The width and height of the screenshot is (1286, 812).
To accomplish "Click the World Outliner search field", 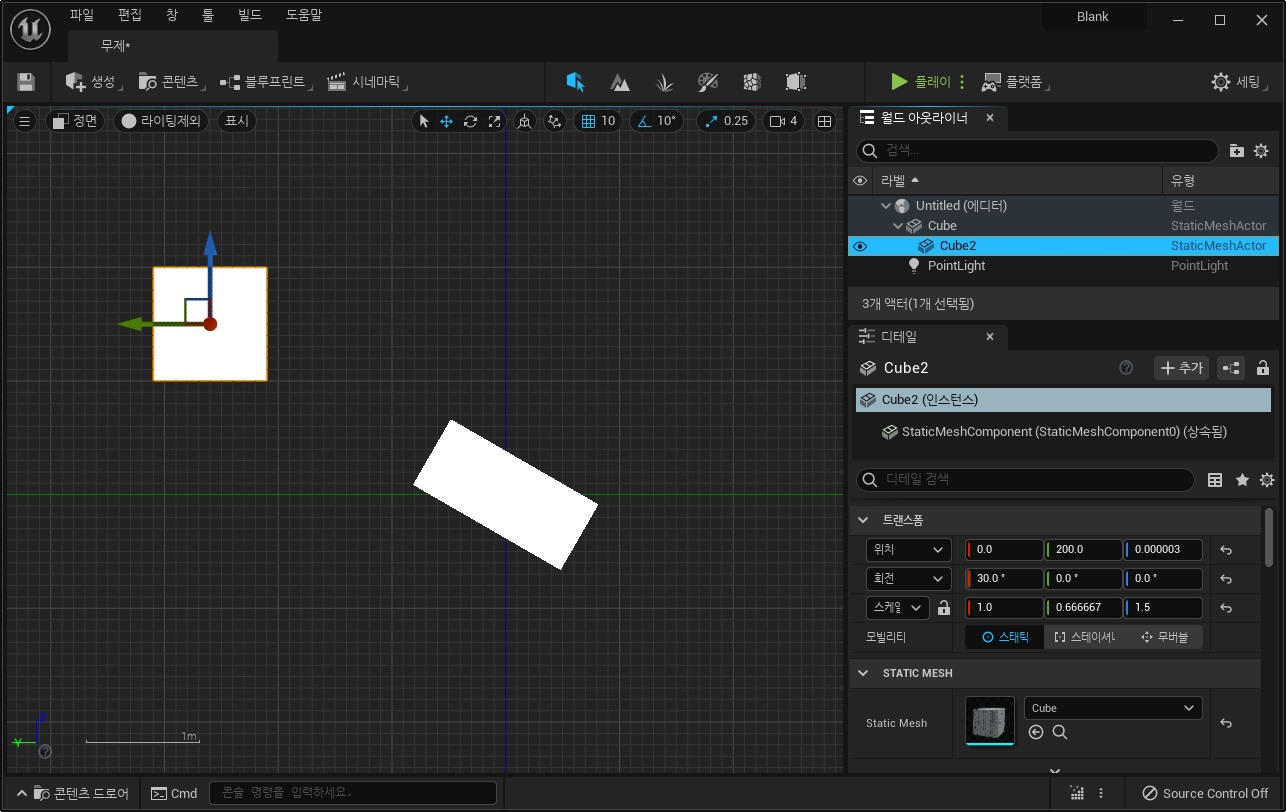I will [x=1037, y=150].
